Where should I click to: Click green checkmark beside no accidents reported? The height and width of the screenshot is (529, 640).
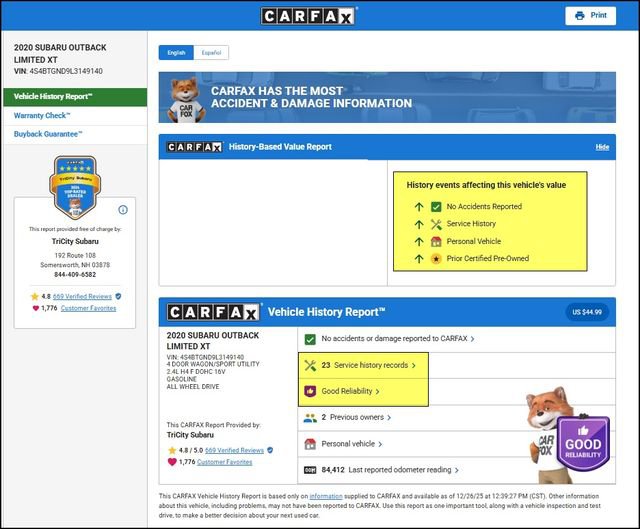(x=310, y=339)
